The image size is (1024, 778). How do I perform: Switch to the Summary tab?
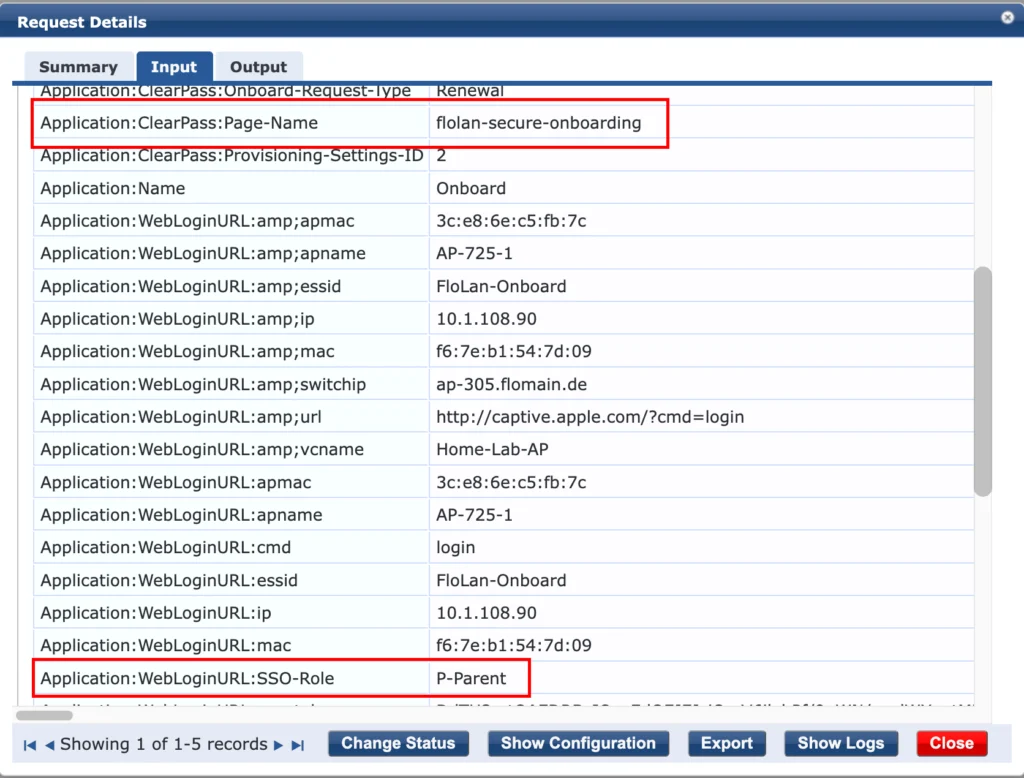pyautogui.click(x=78, y=66)
